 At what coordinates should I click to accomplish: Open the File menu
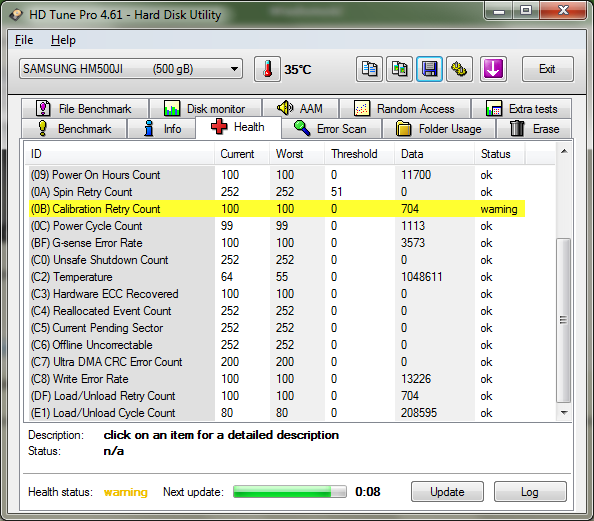click(x=24, y=40)
